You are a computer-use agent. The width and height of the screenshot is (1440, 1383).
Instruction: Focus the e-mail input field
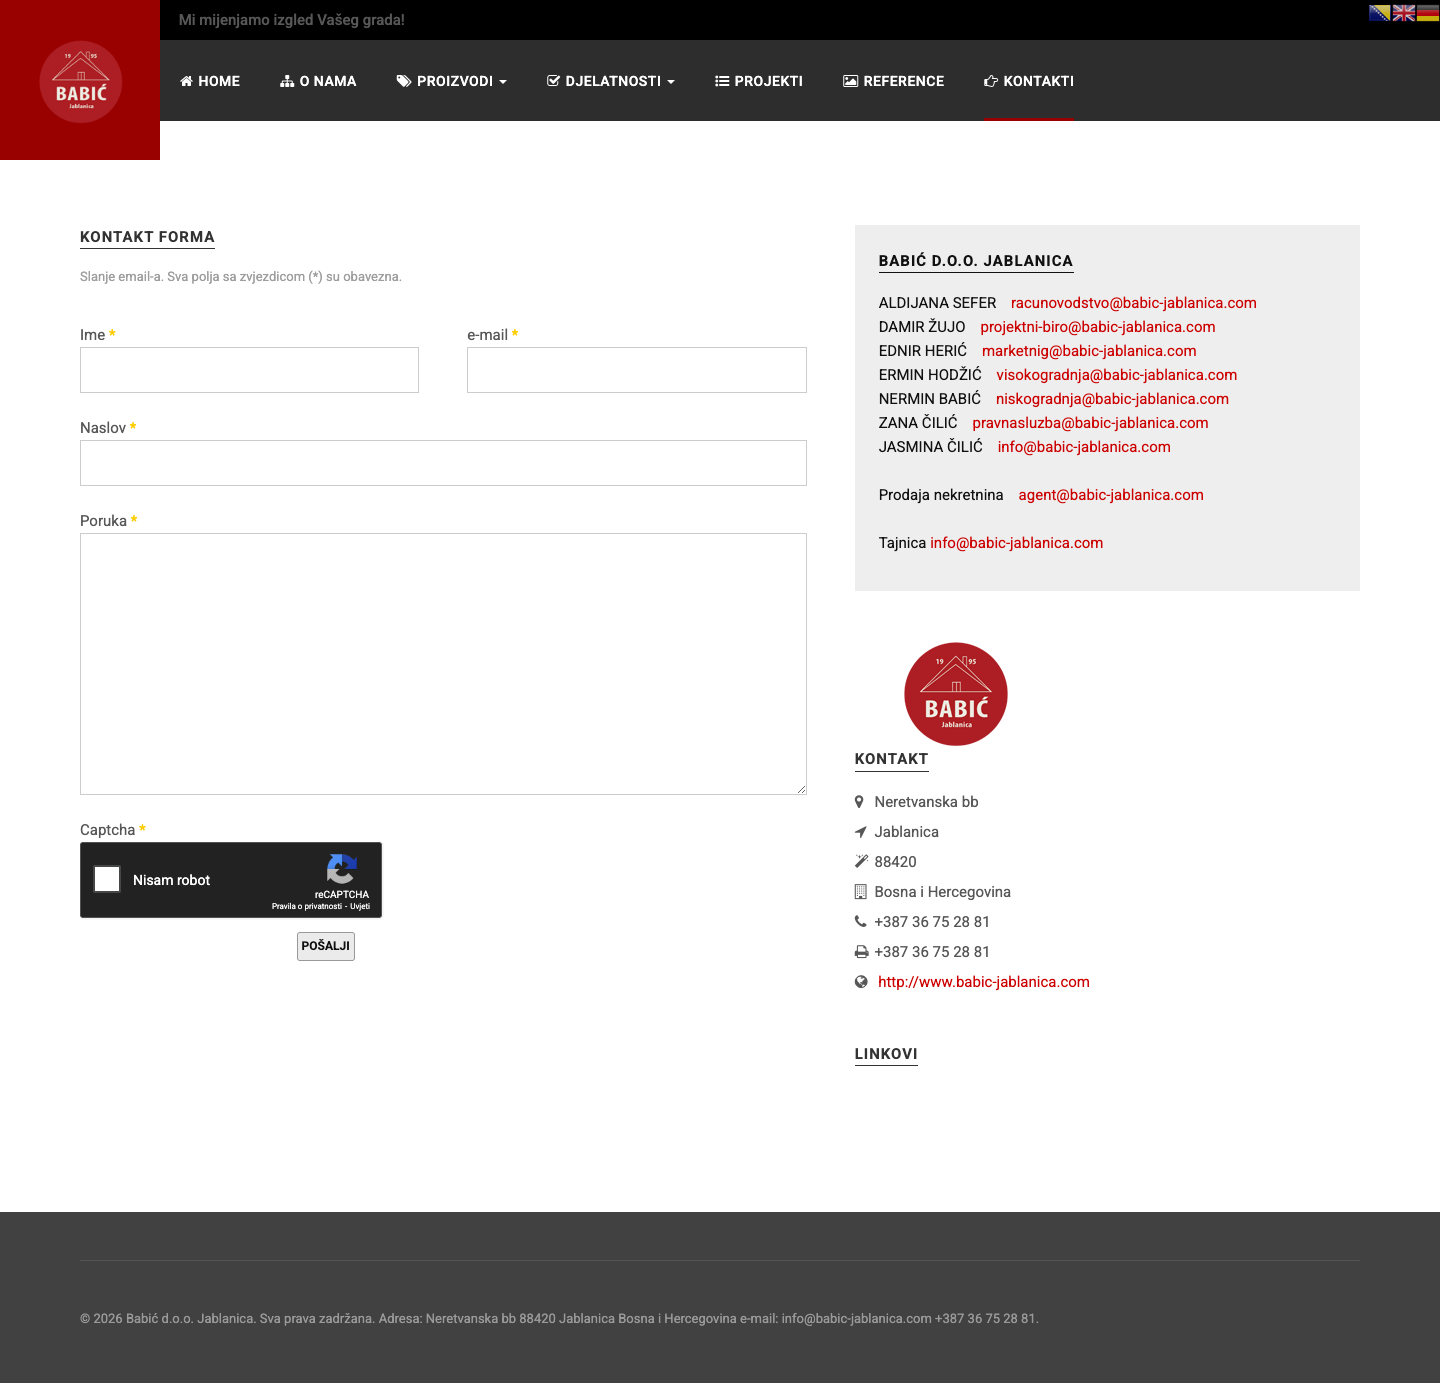point(637,370)
